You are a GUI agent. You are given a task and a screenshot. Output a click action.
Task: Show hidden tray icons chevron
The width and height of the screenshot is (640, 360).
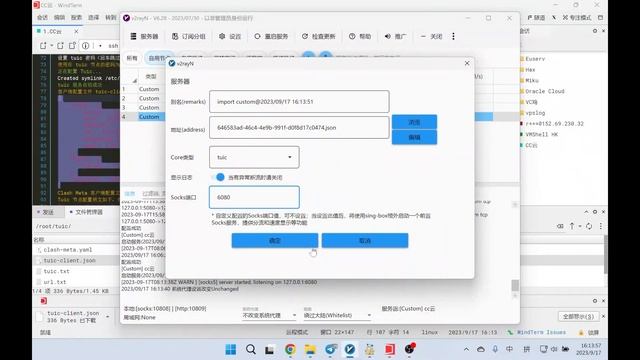pyautogui.click(x=466, y=349)
